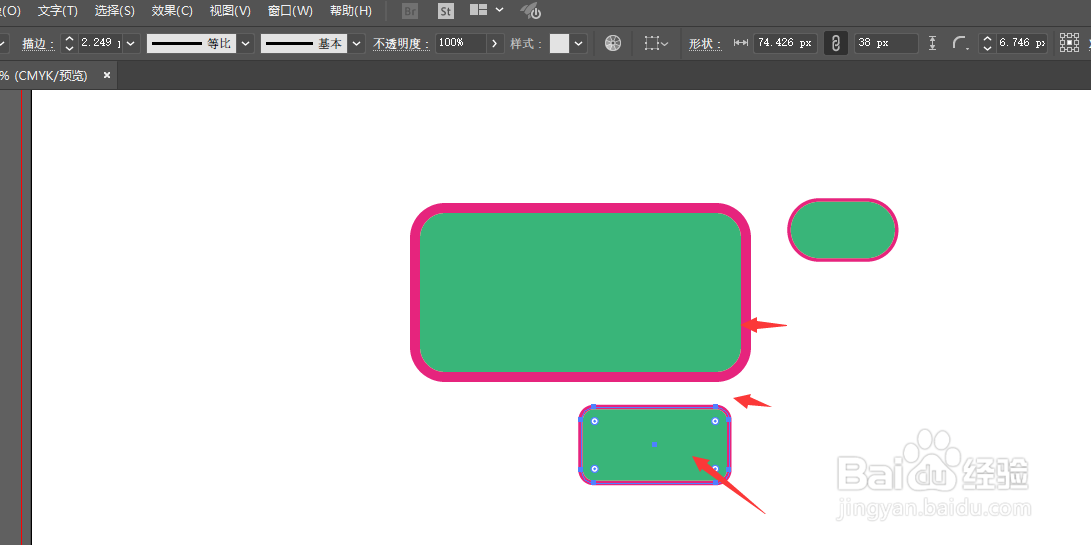Viewport: 1091px width, 545px height.
Task: Open the 窗口(W) menu
Action: tap(290, 11)
